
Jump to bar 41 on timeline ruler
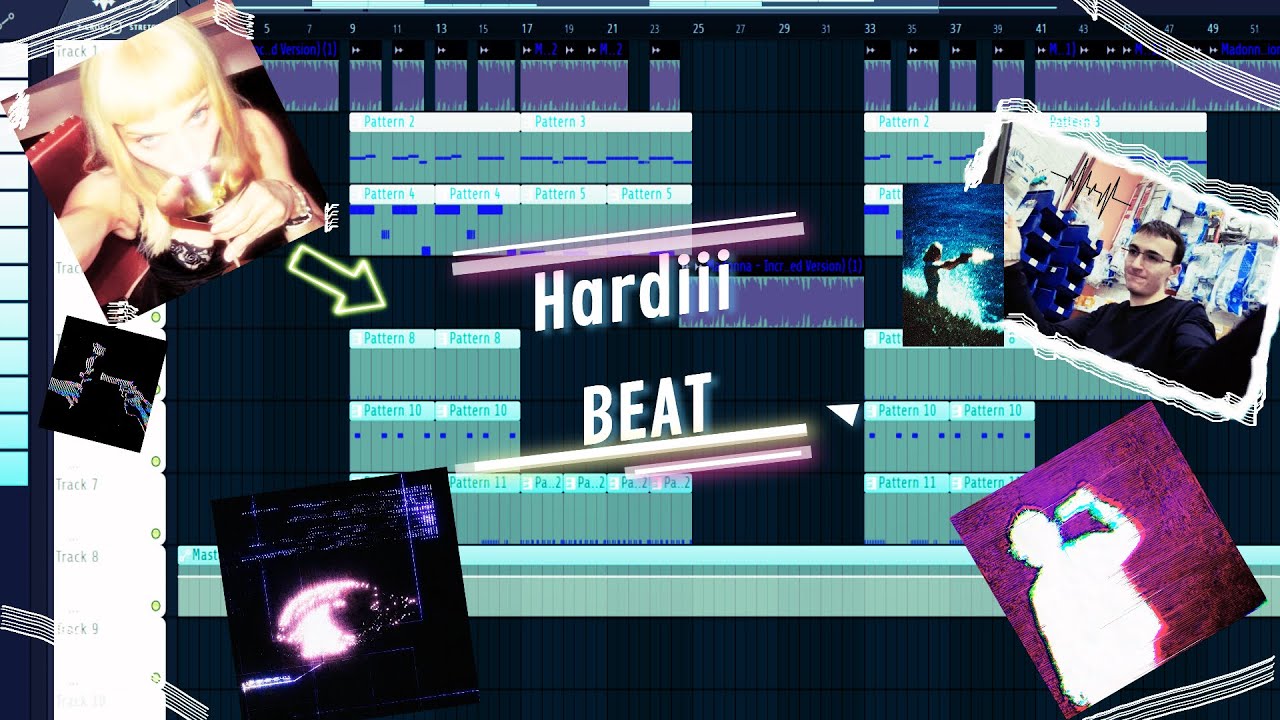1041,29
